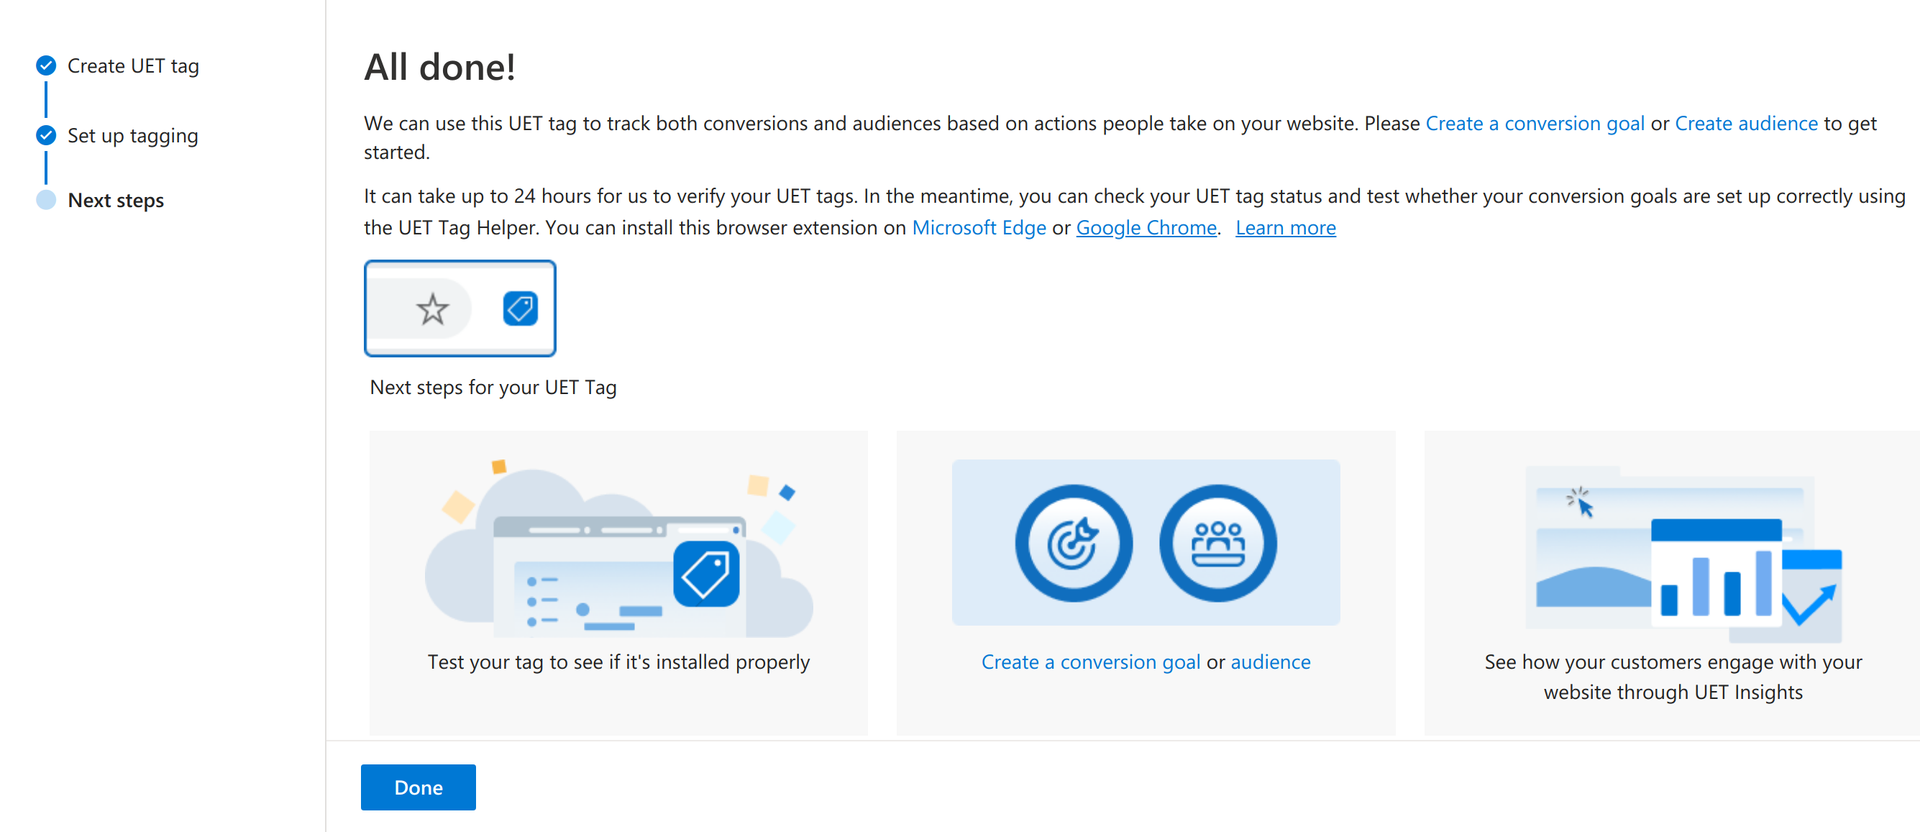Click the blue UET tag helper icon
This screenshot has width=1920, height=832.
tap(520, 308)
